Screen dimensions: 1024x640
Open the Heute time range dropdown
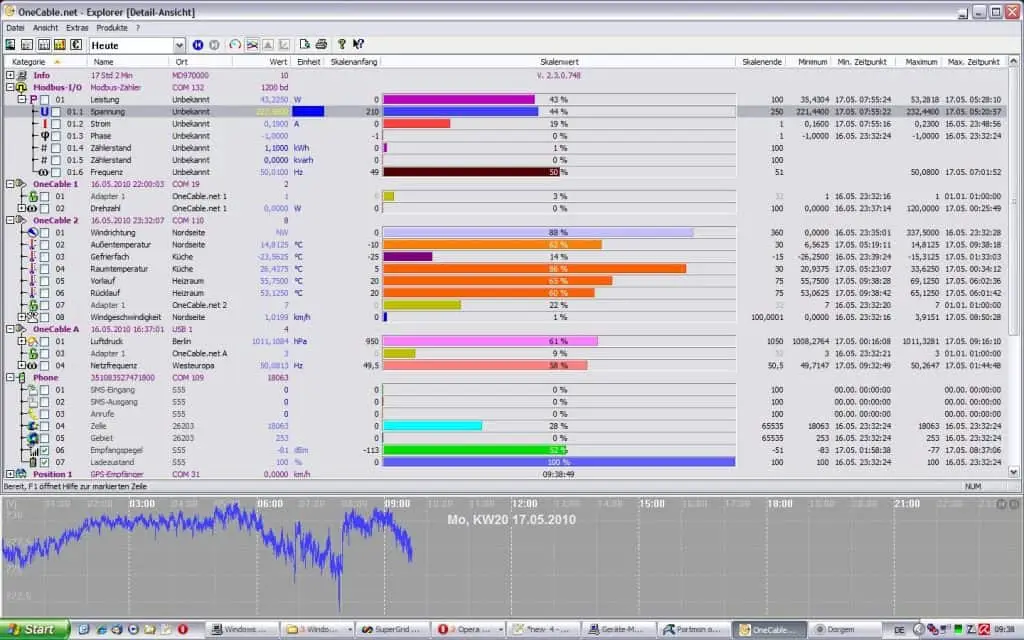point(179,45)
